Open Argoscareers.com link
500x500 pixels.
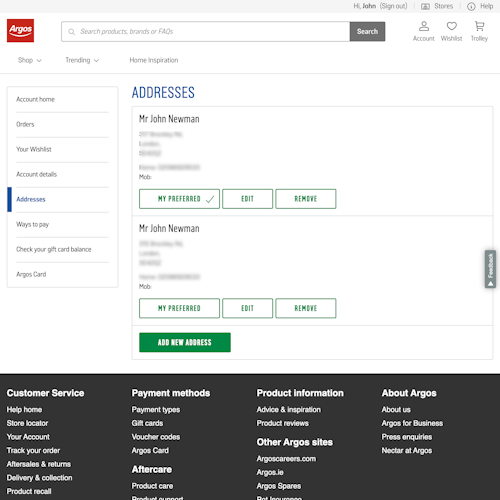click(286, 459)
